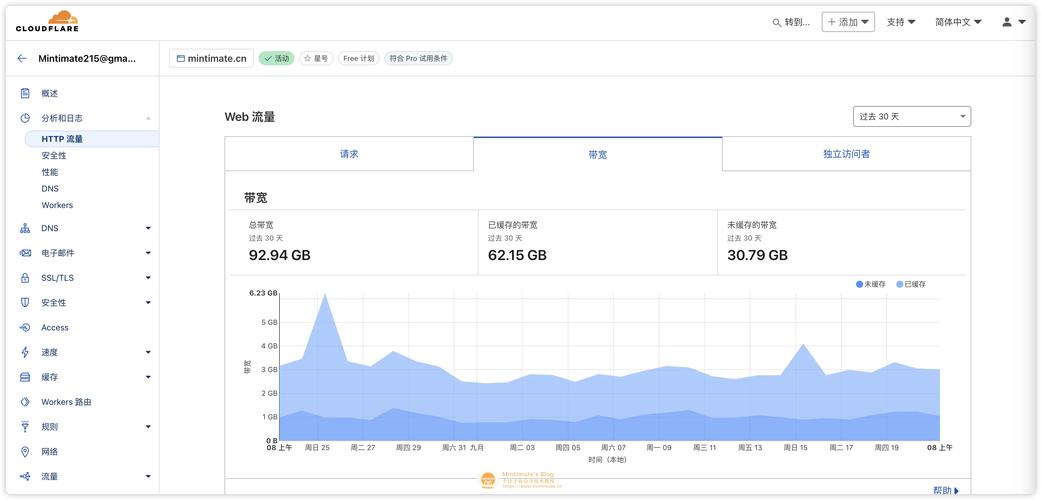Click the 6.23 GB axis label
The width and height of the screenshot is (1041, 500).
(x=263, y=293)
